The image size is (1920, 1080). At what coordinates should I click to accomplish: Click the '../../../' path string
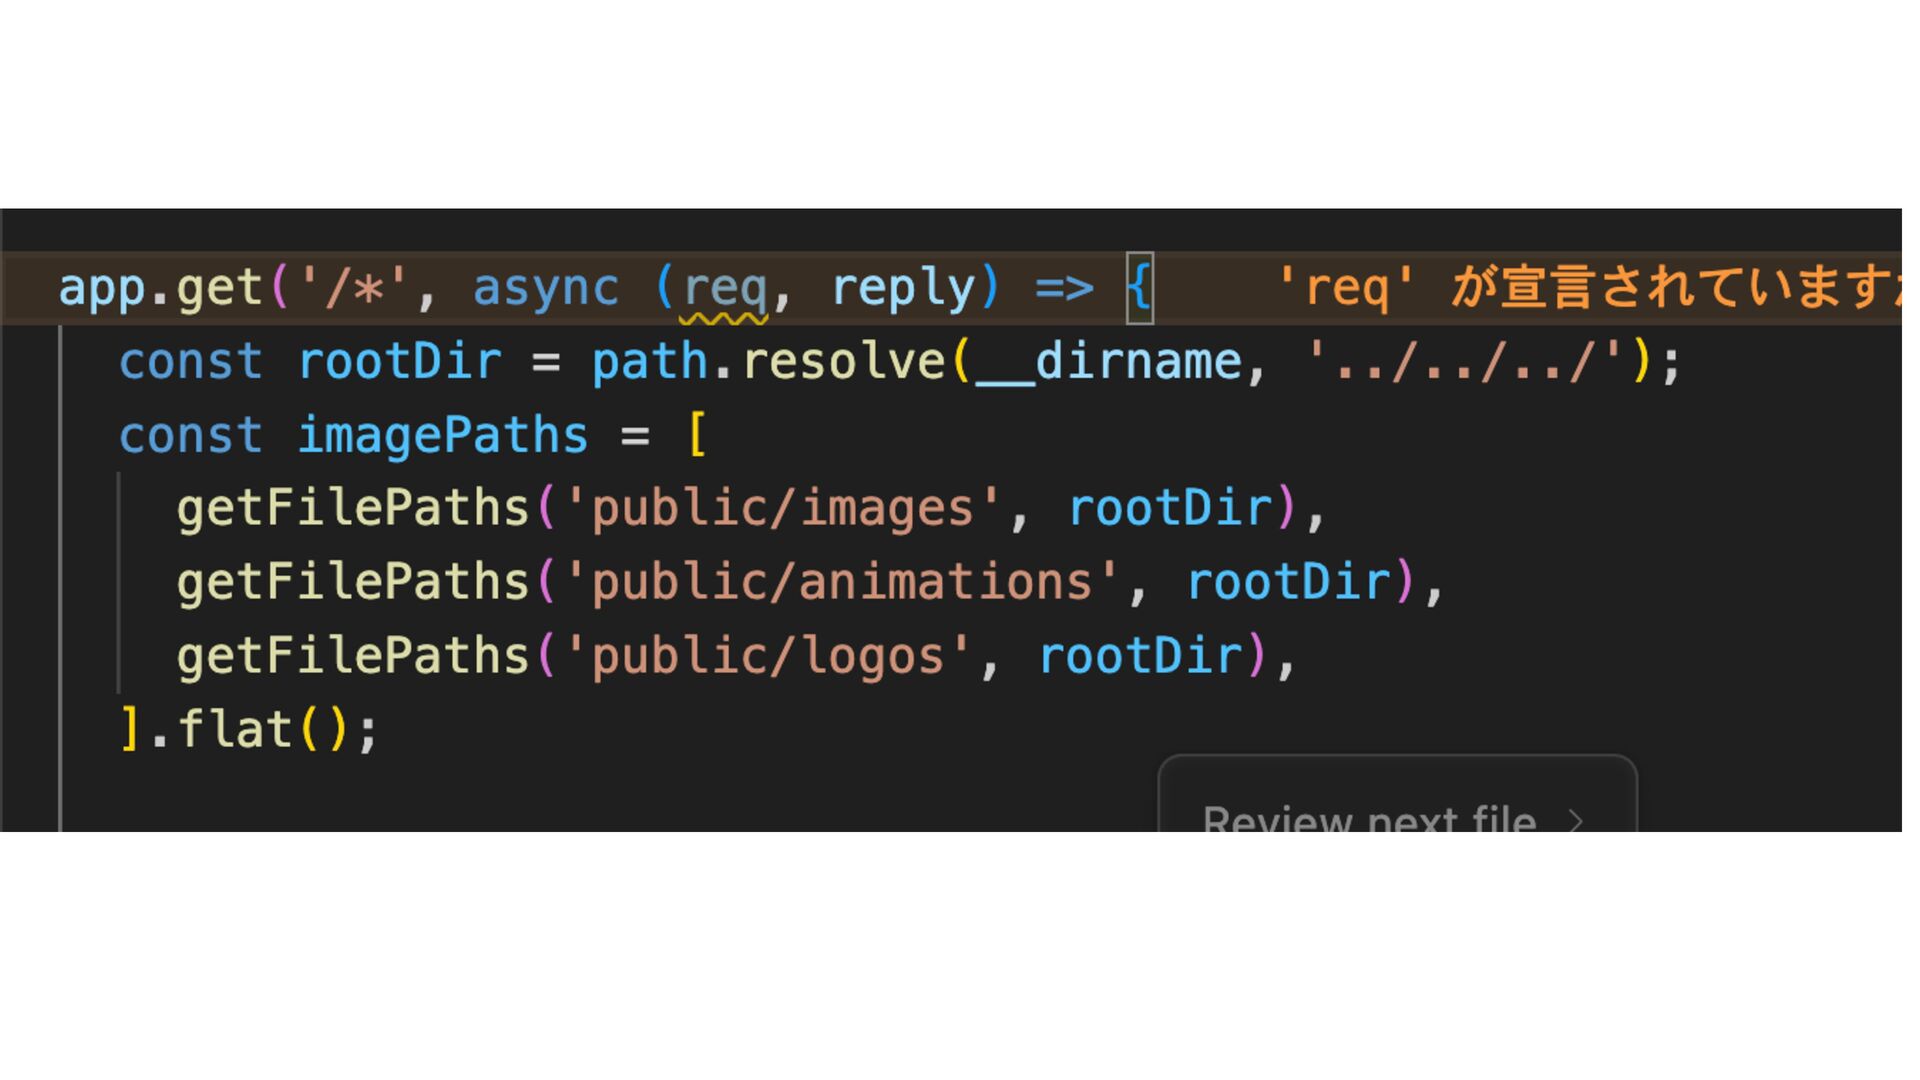pos(1465,361)
